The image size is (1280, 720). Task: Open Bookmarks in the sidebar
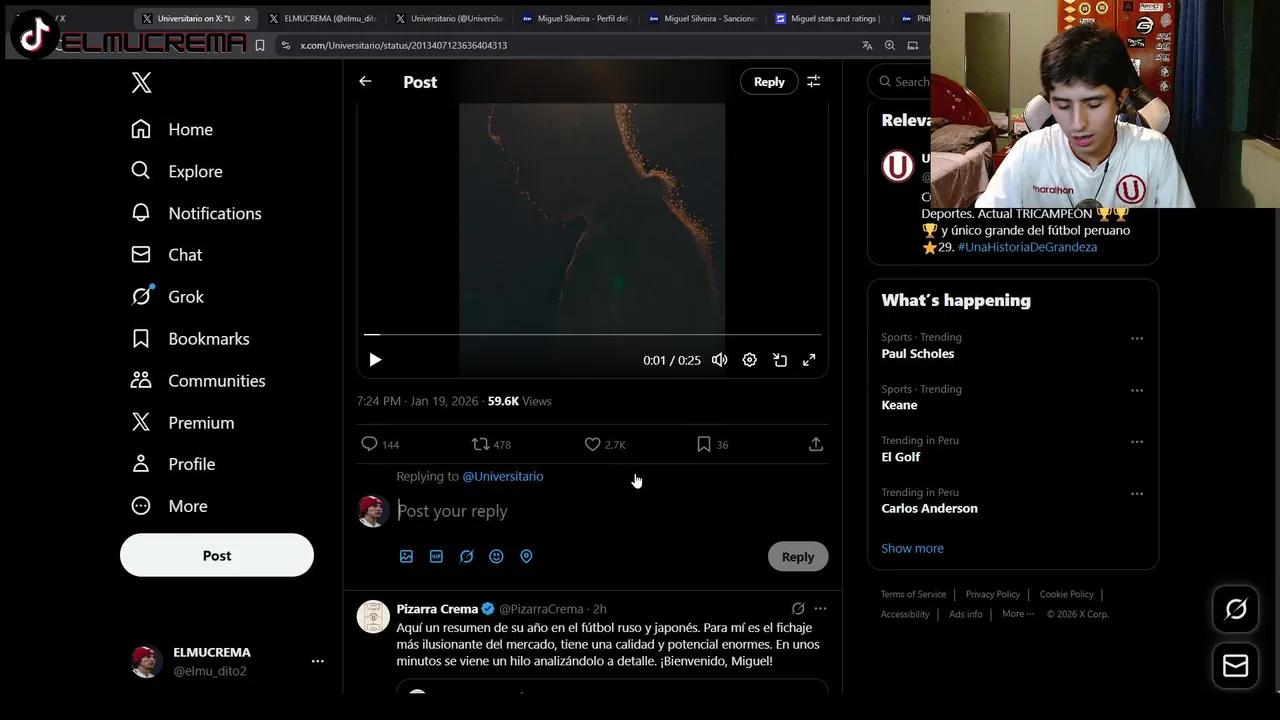point(190,339)
